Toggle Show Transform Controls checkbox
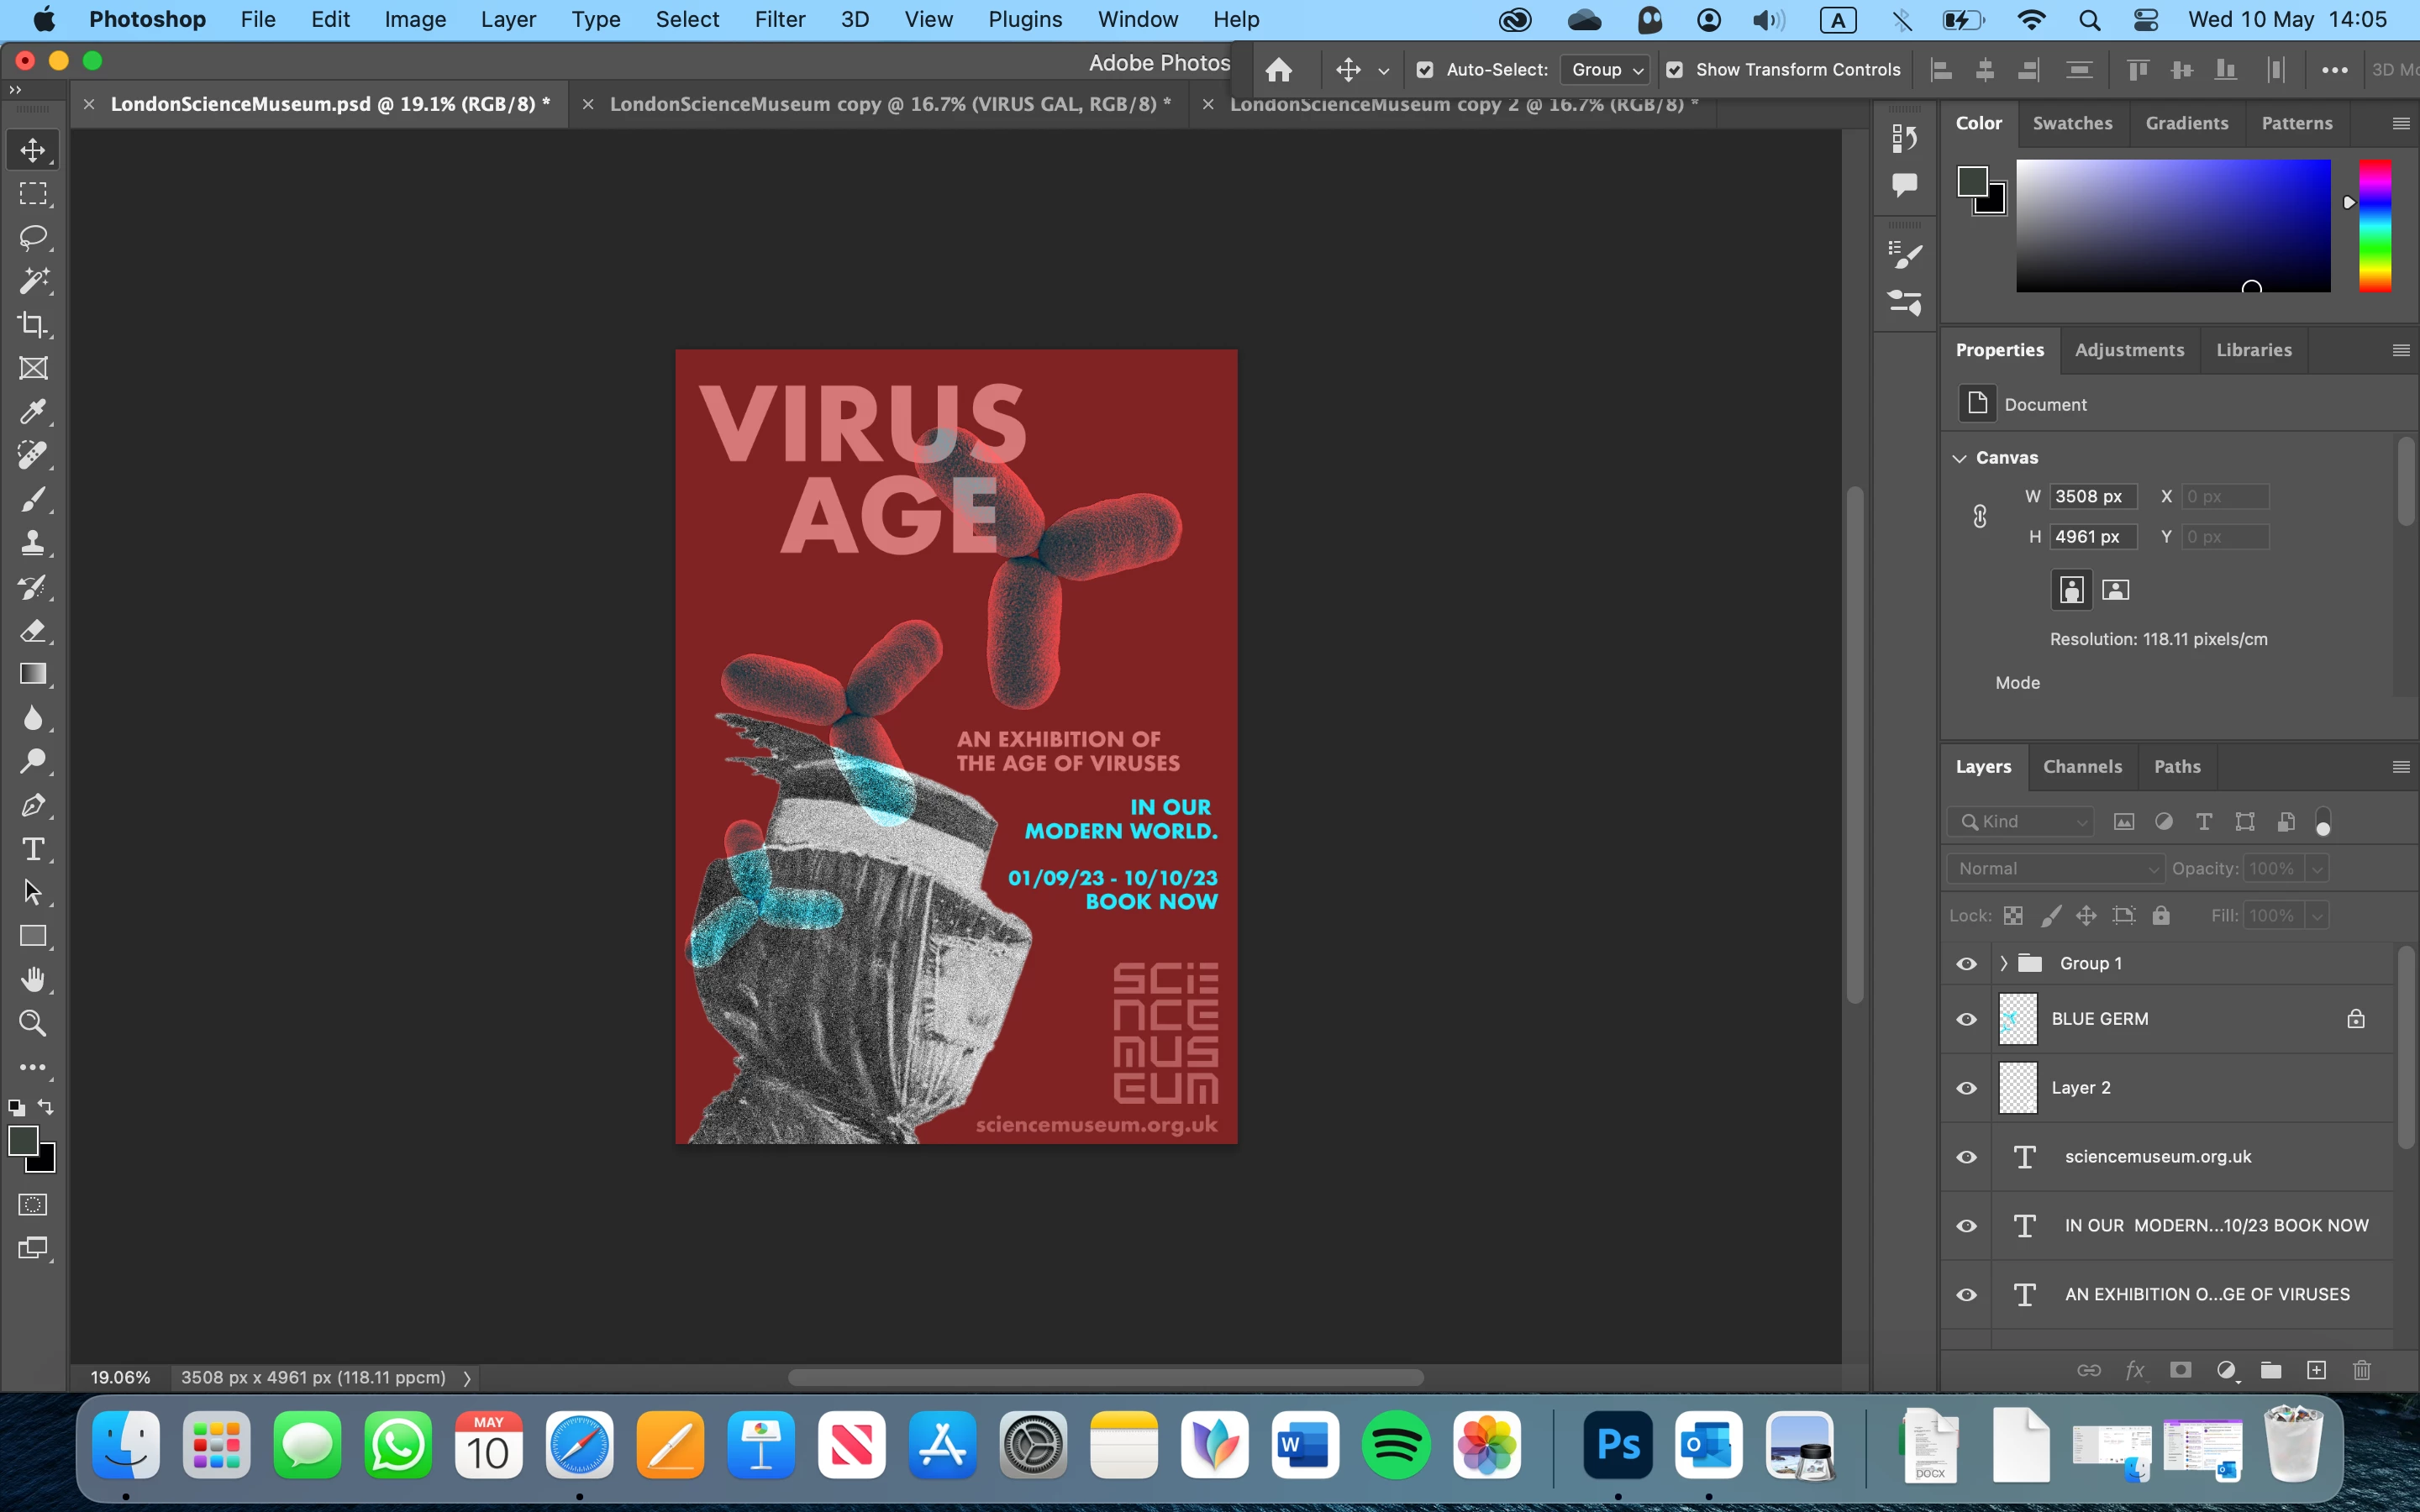Image resolution: width=2420 pixels, height=1512 pixels. pos(1674,70)
